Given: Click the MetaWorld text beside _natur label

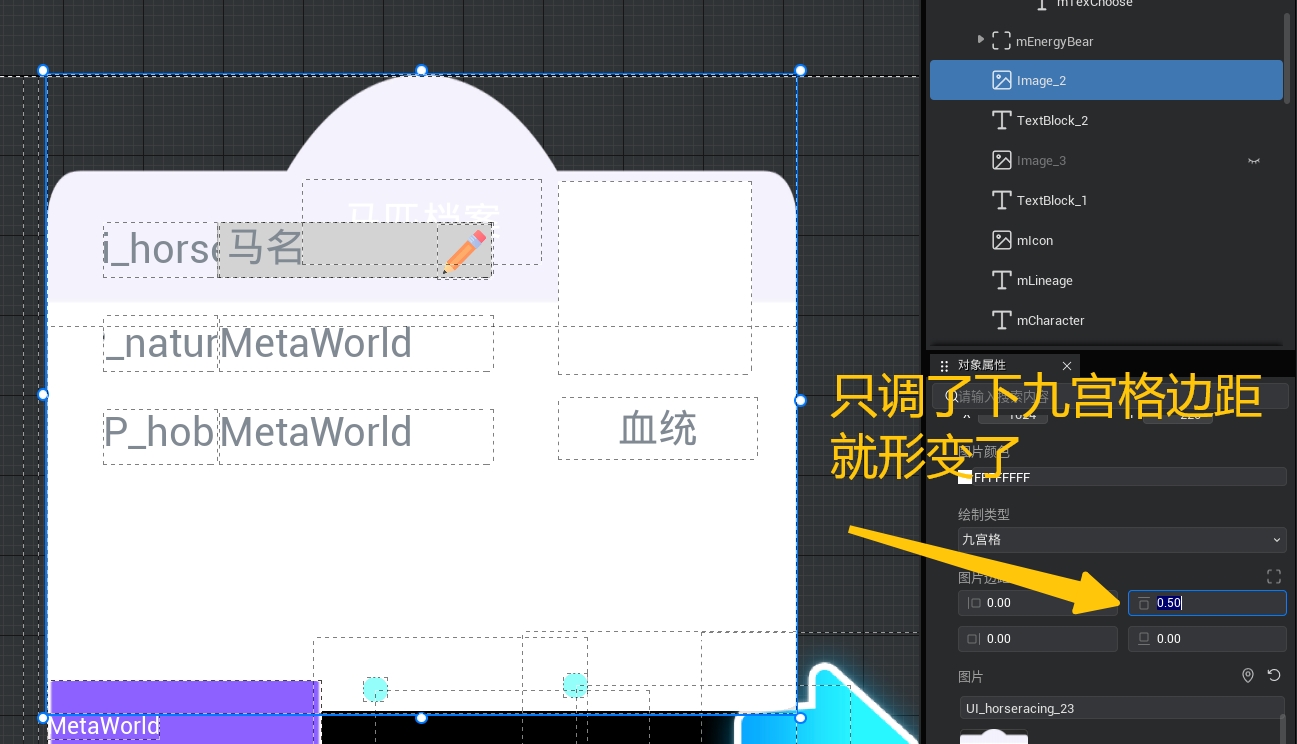Looking at the screenshot, I should coord(315,343).
